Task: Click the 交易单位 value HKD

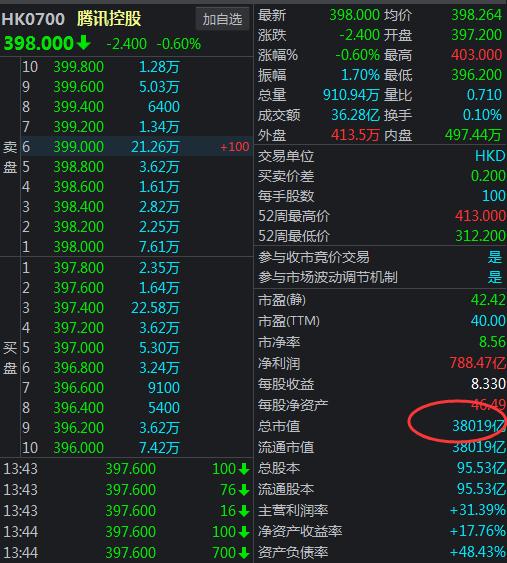Action: point(490,156)
